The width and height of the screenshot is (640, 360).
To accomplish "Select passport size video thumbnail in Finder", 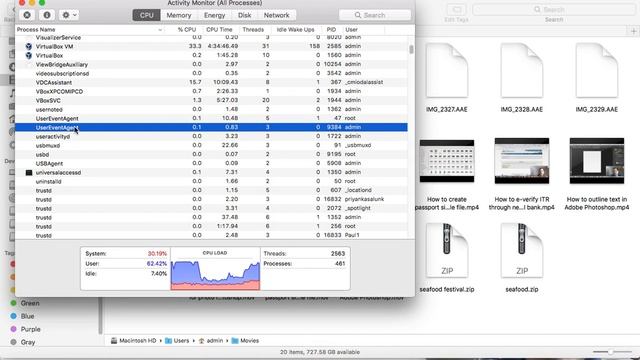I will pyautogui.click(x=447, y=161).
